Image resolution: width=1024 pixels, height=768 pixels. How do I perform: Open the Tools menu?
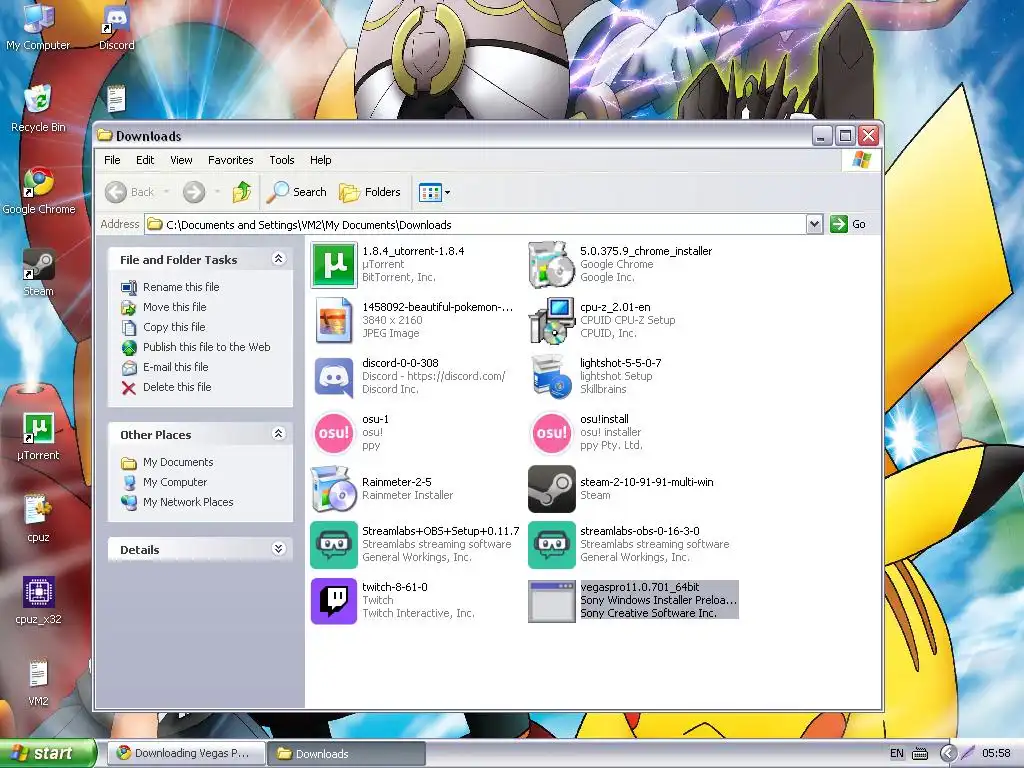coord(281,160)
